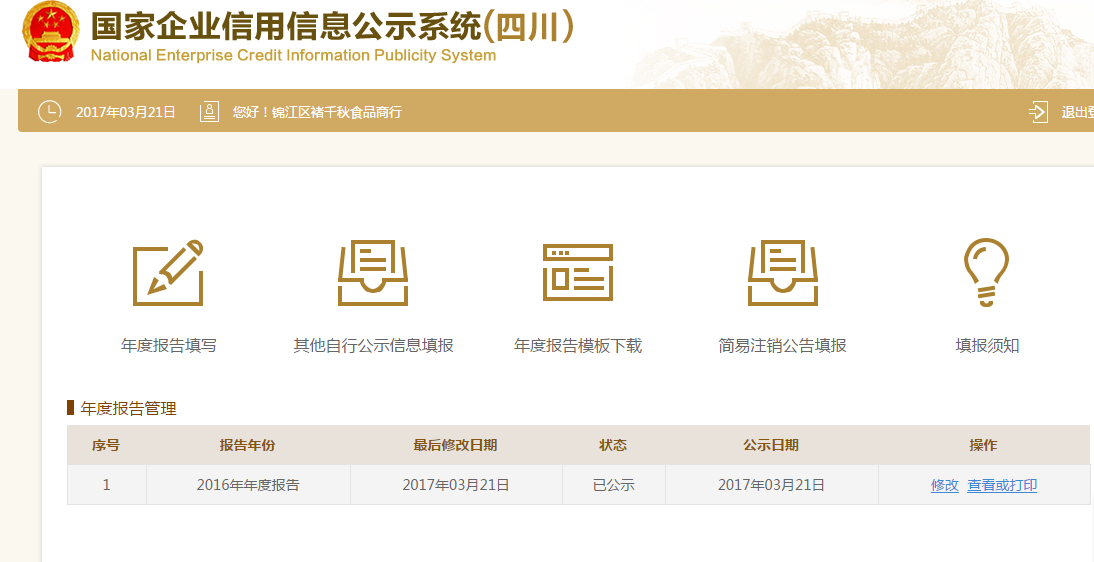1094x562 pixels.
Task: Click the tray icon above 简易注销公告填报
Action: [782, 273]
